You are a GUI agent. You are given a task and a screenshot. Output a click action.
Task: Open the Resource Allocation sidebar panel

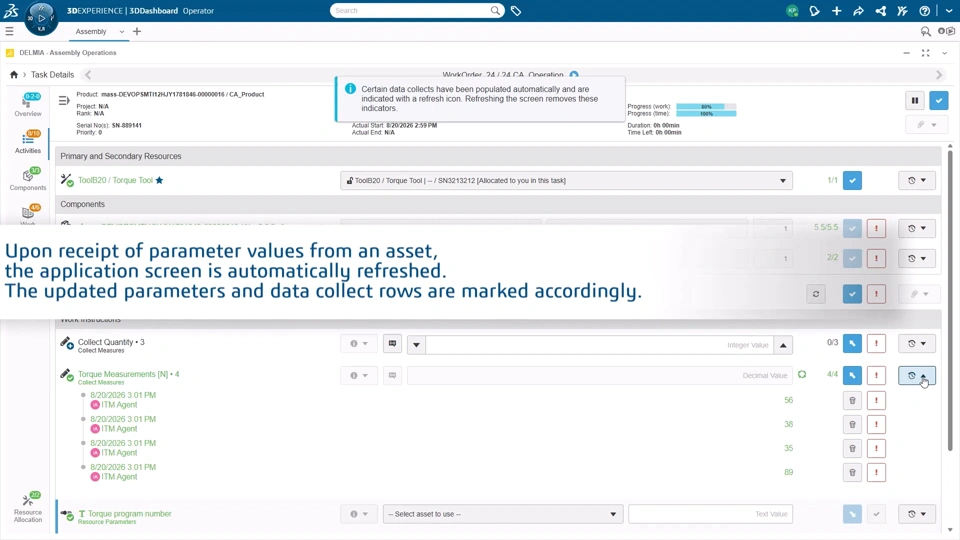pos(28,508)
